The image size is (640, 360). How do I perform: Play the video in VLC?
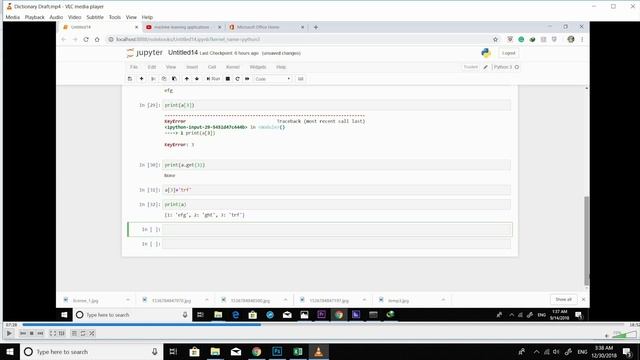tap(9, 333)
